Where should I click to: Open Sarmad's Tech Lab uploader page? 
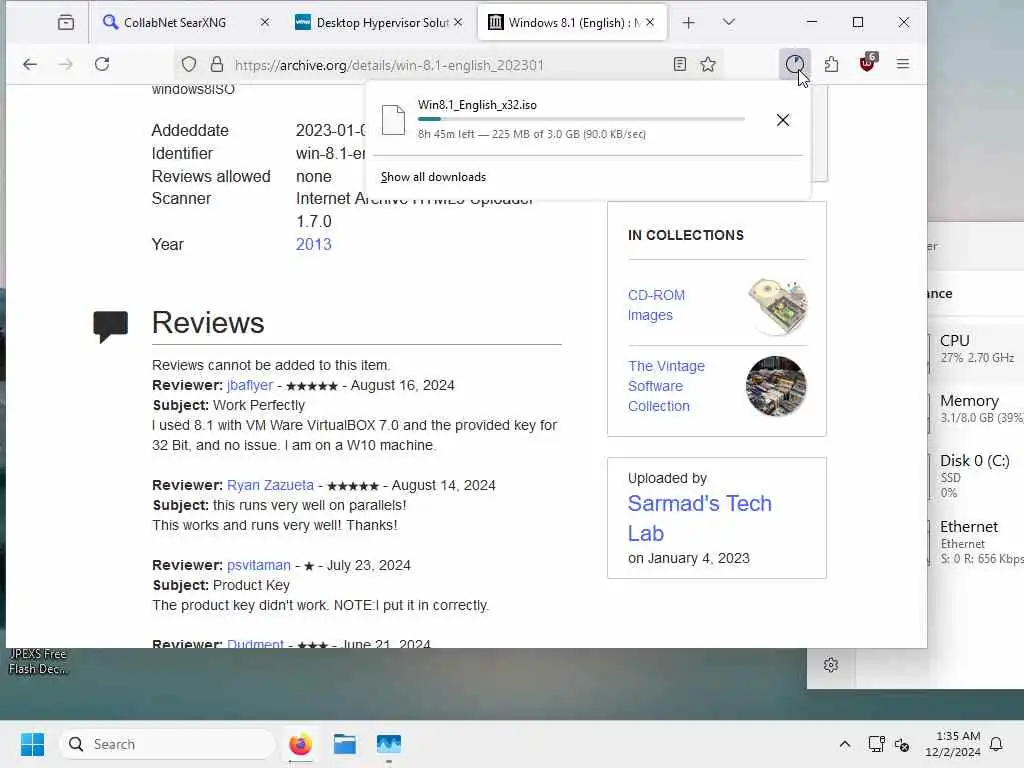pyautogui.click(x=699, y=518)
